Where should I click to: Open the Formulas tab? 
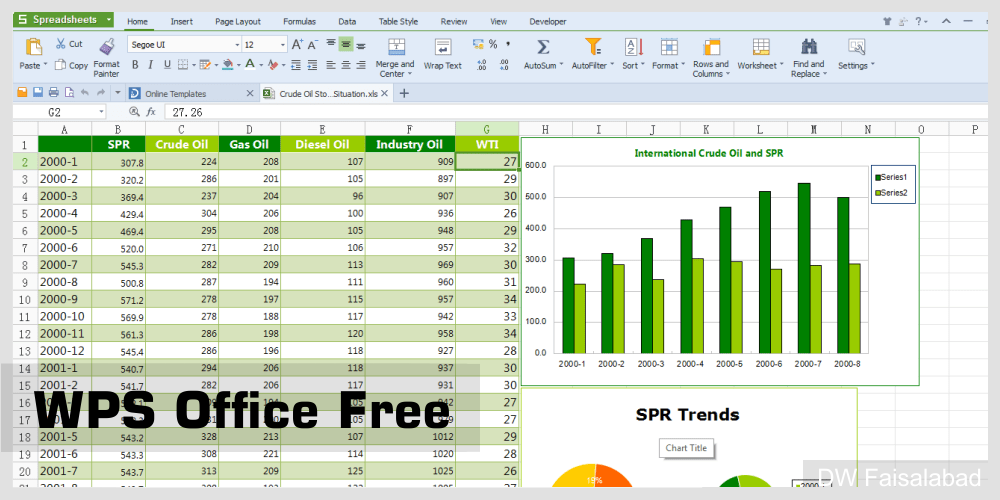tap(299, 22)
